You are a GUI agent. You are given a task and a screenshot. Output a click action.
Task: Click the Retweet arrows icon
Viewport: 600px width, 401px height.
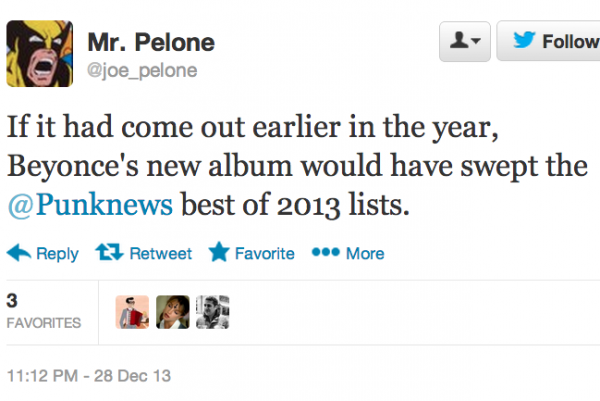tap(108, 253)
